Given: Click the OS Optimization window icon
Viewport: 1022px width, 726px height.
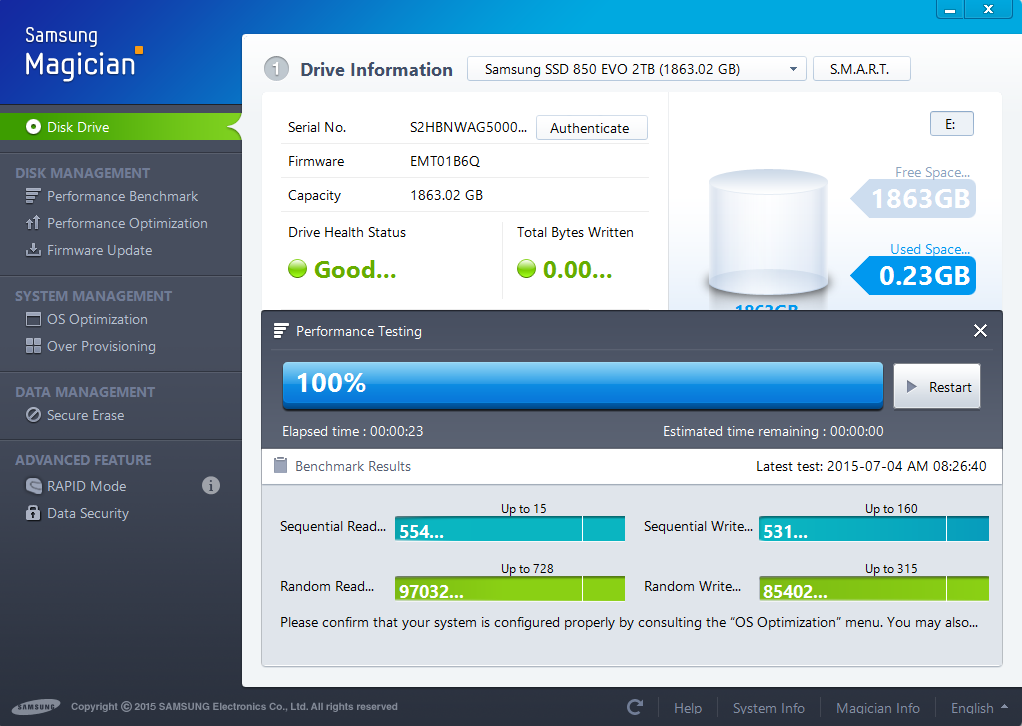Looking at the screenshot, I should (x=32, y=319).
